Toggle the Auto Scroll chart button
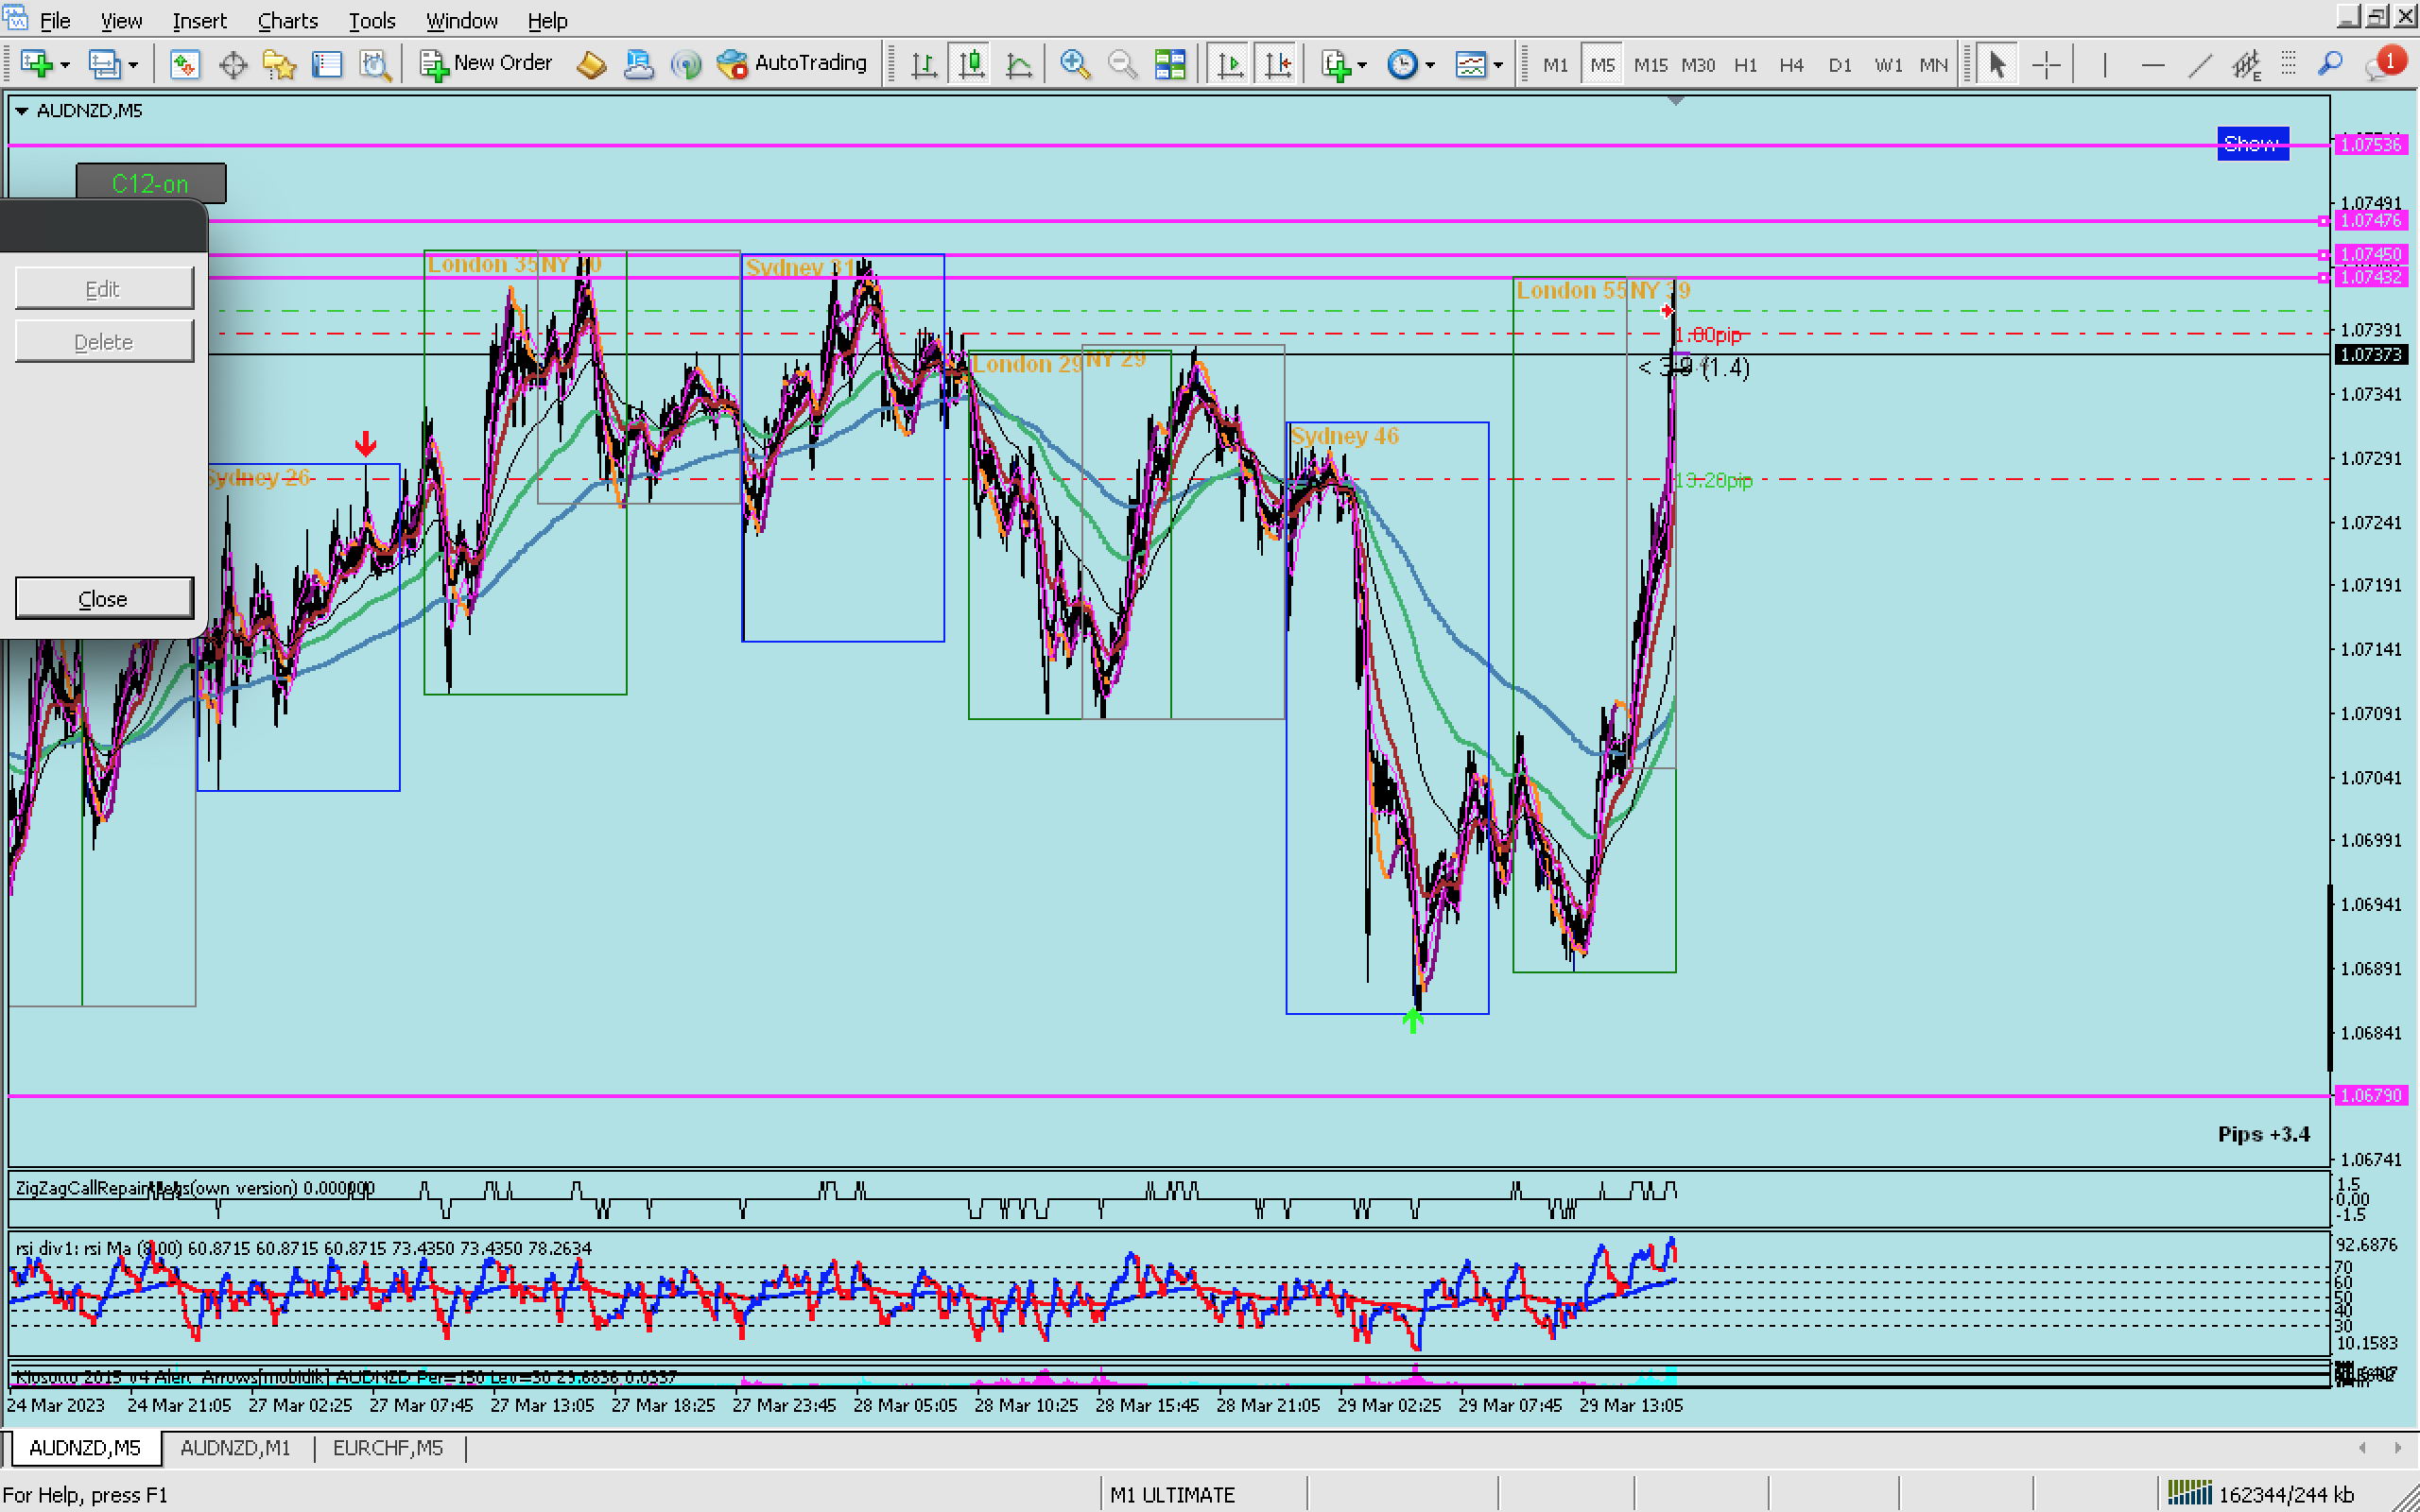 [x=1230, y=65]
